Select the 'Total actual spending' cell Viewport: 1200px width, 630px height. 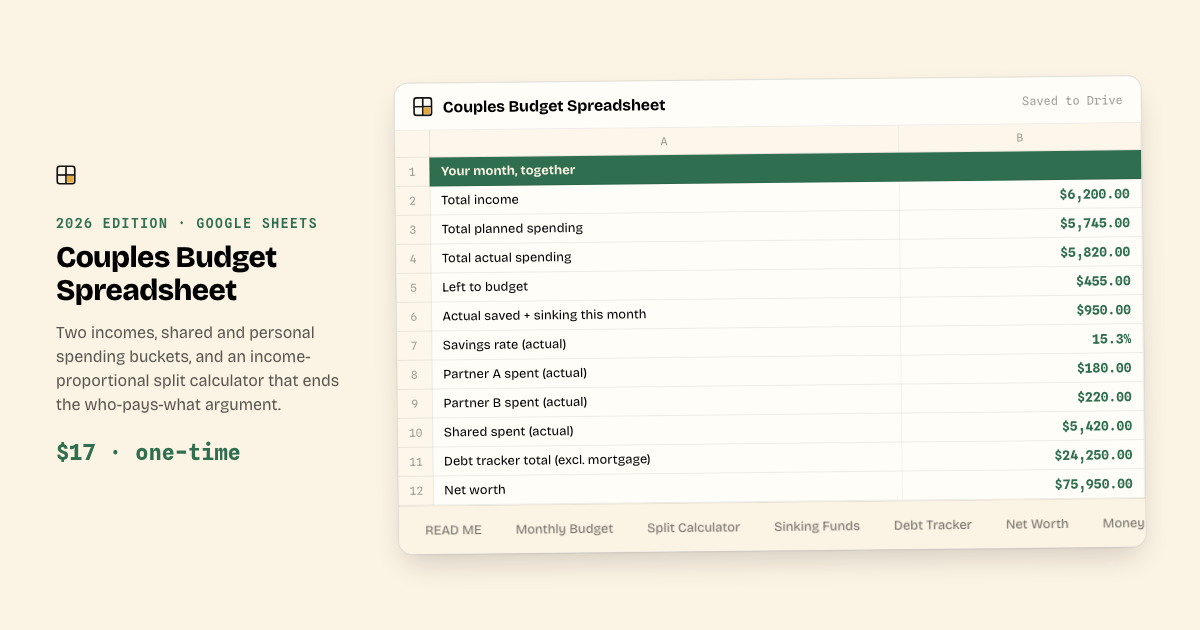click(666, 257)
